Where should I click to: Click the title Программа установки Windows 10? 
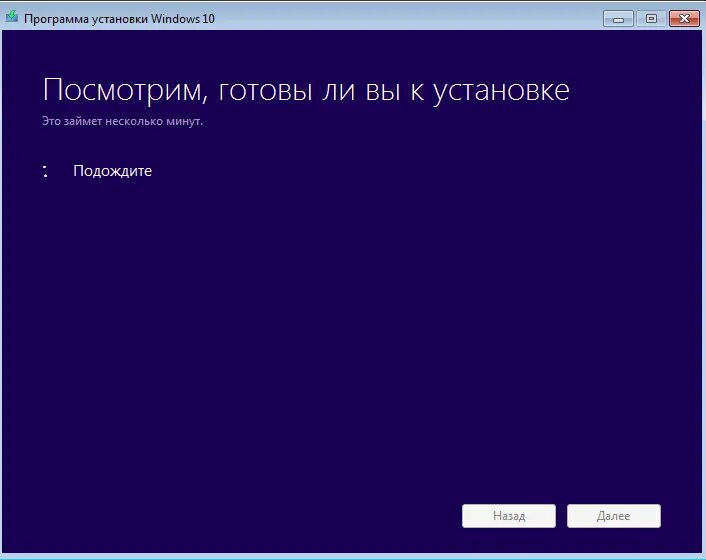[119, 19]
